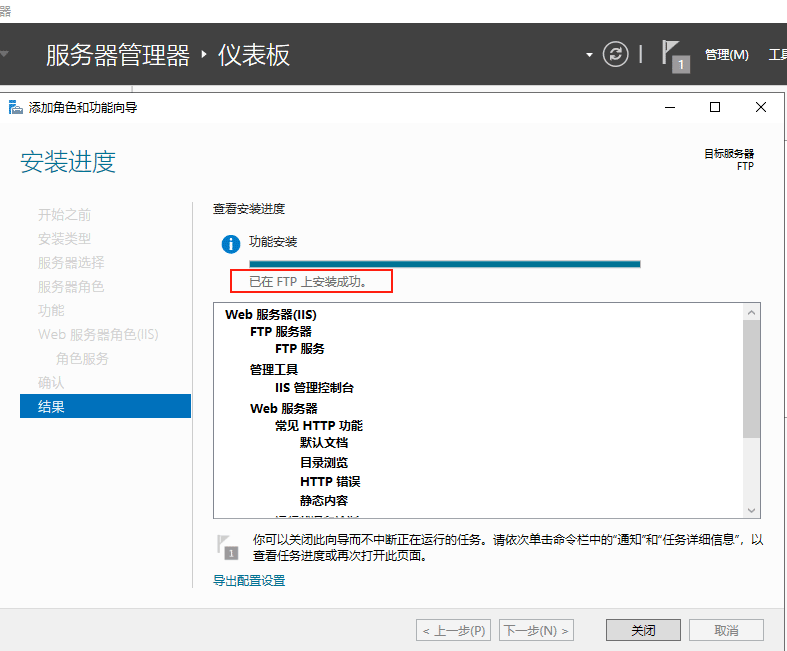Screen dimensions: 787x651
Task: Click the 关闭 button to finish the wizard
Action: point(643,630)
